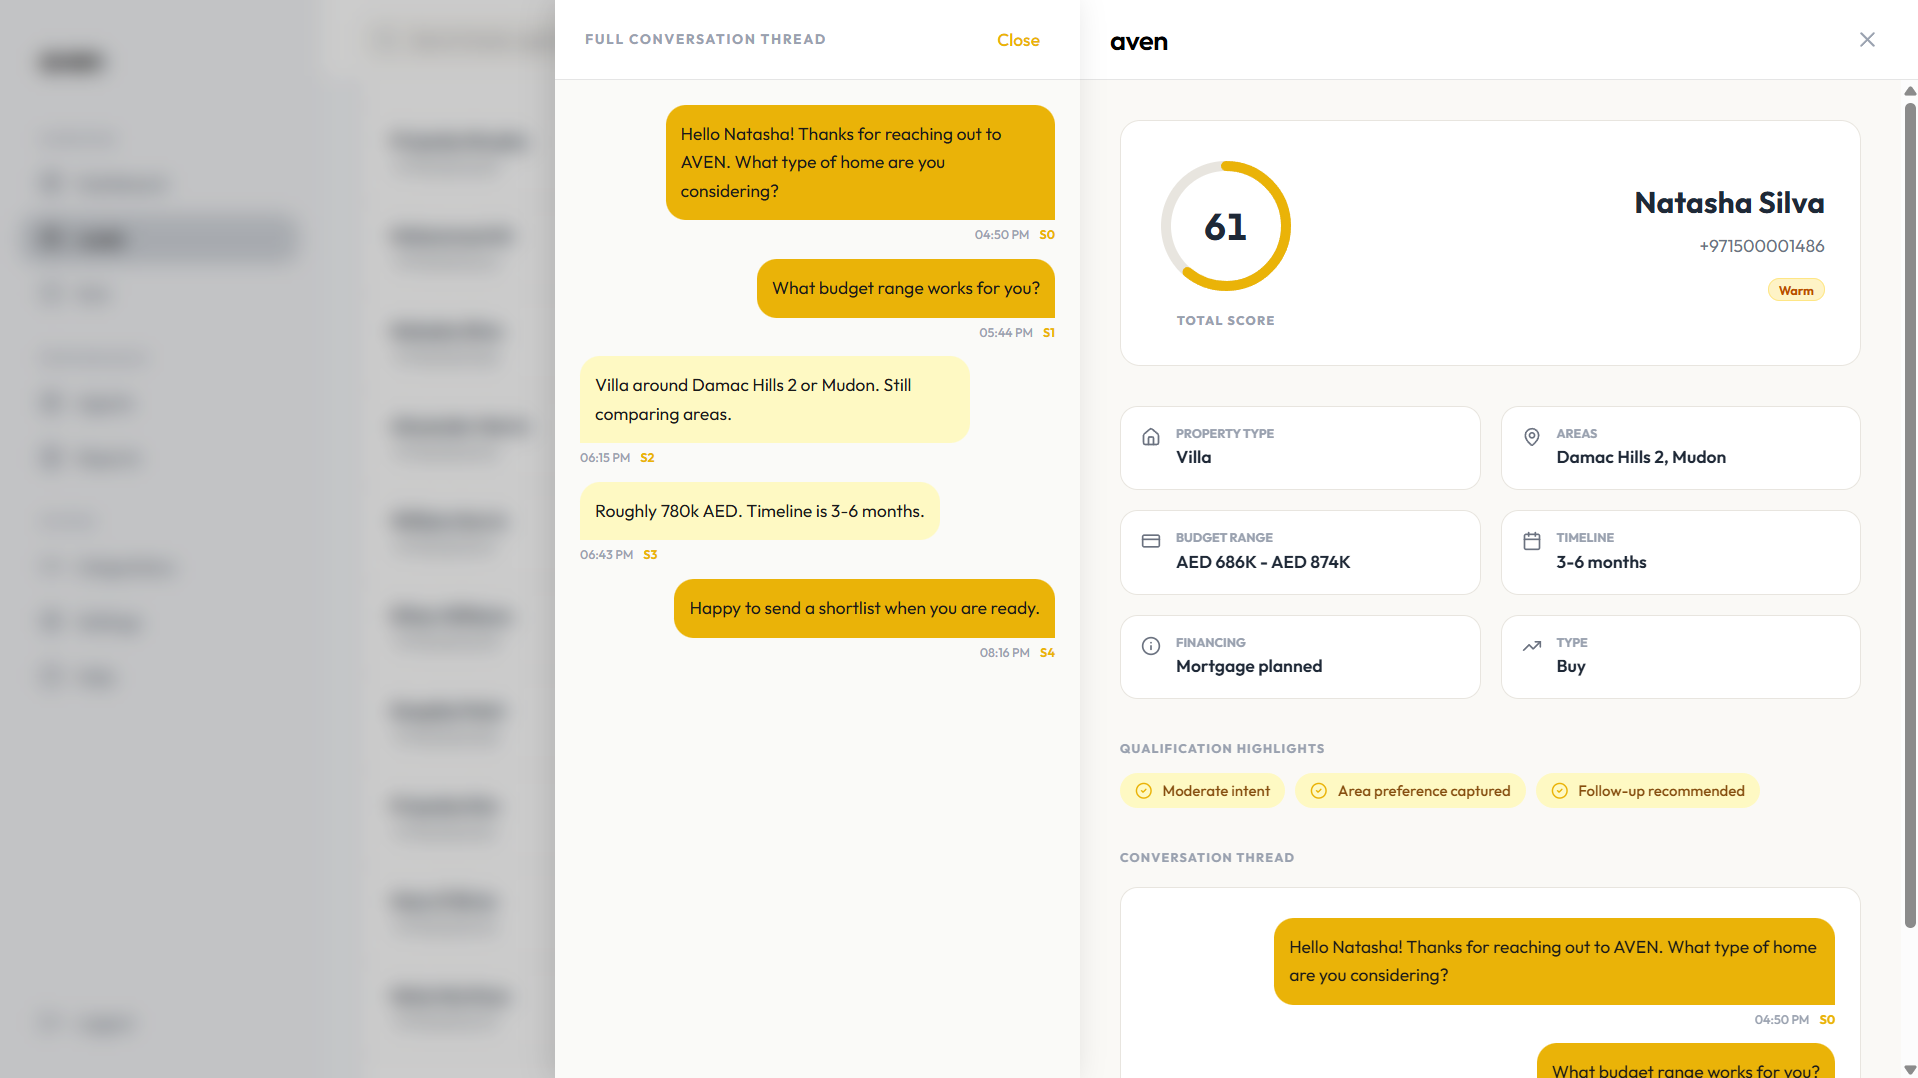The height and width of the screenshot is (1078, 1918).
Task: Open the Type Buy card
Action: (x=1680, y=657)
